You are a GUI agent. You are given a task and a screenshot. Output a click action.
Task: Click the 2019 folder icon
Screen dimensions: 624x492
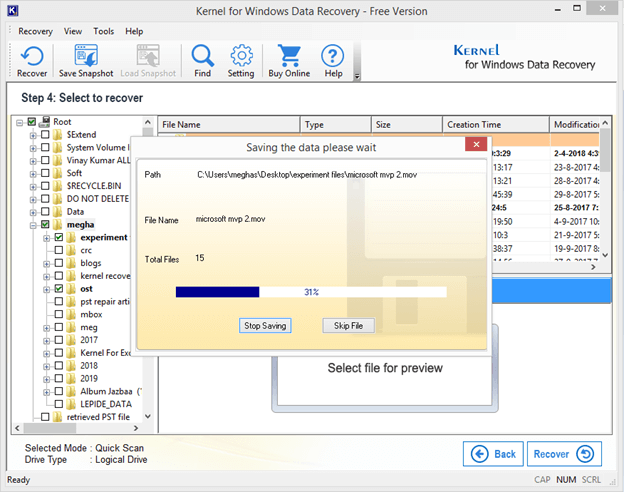pos(72,378)
